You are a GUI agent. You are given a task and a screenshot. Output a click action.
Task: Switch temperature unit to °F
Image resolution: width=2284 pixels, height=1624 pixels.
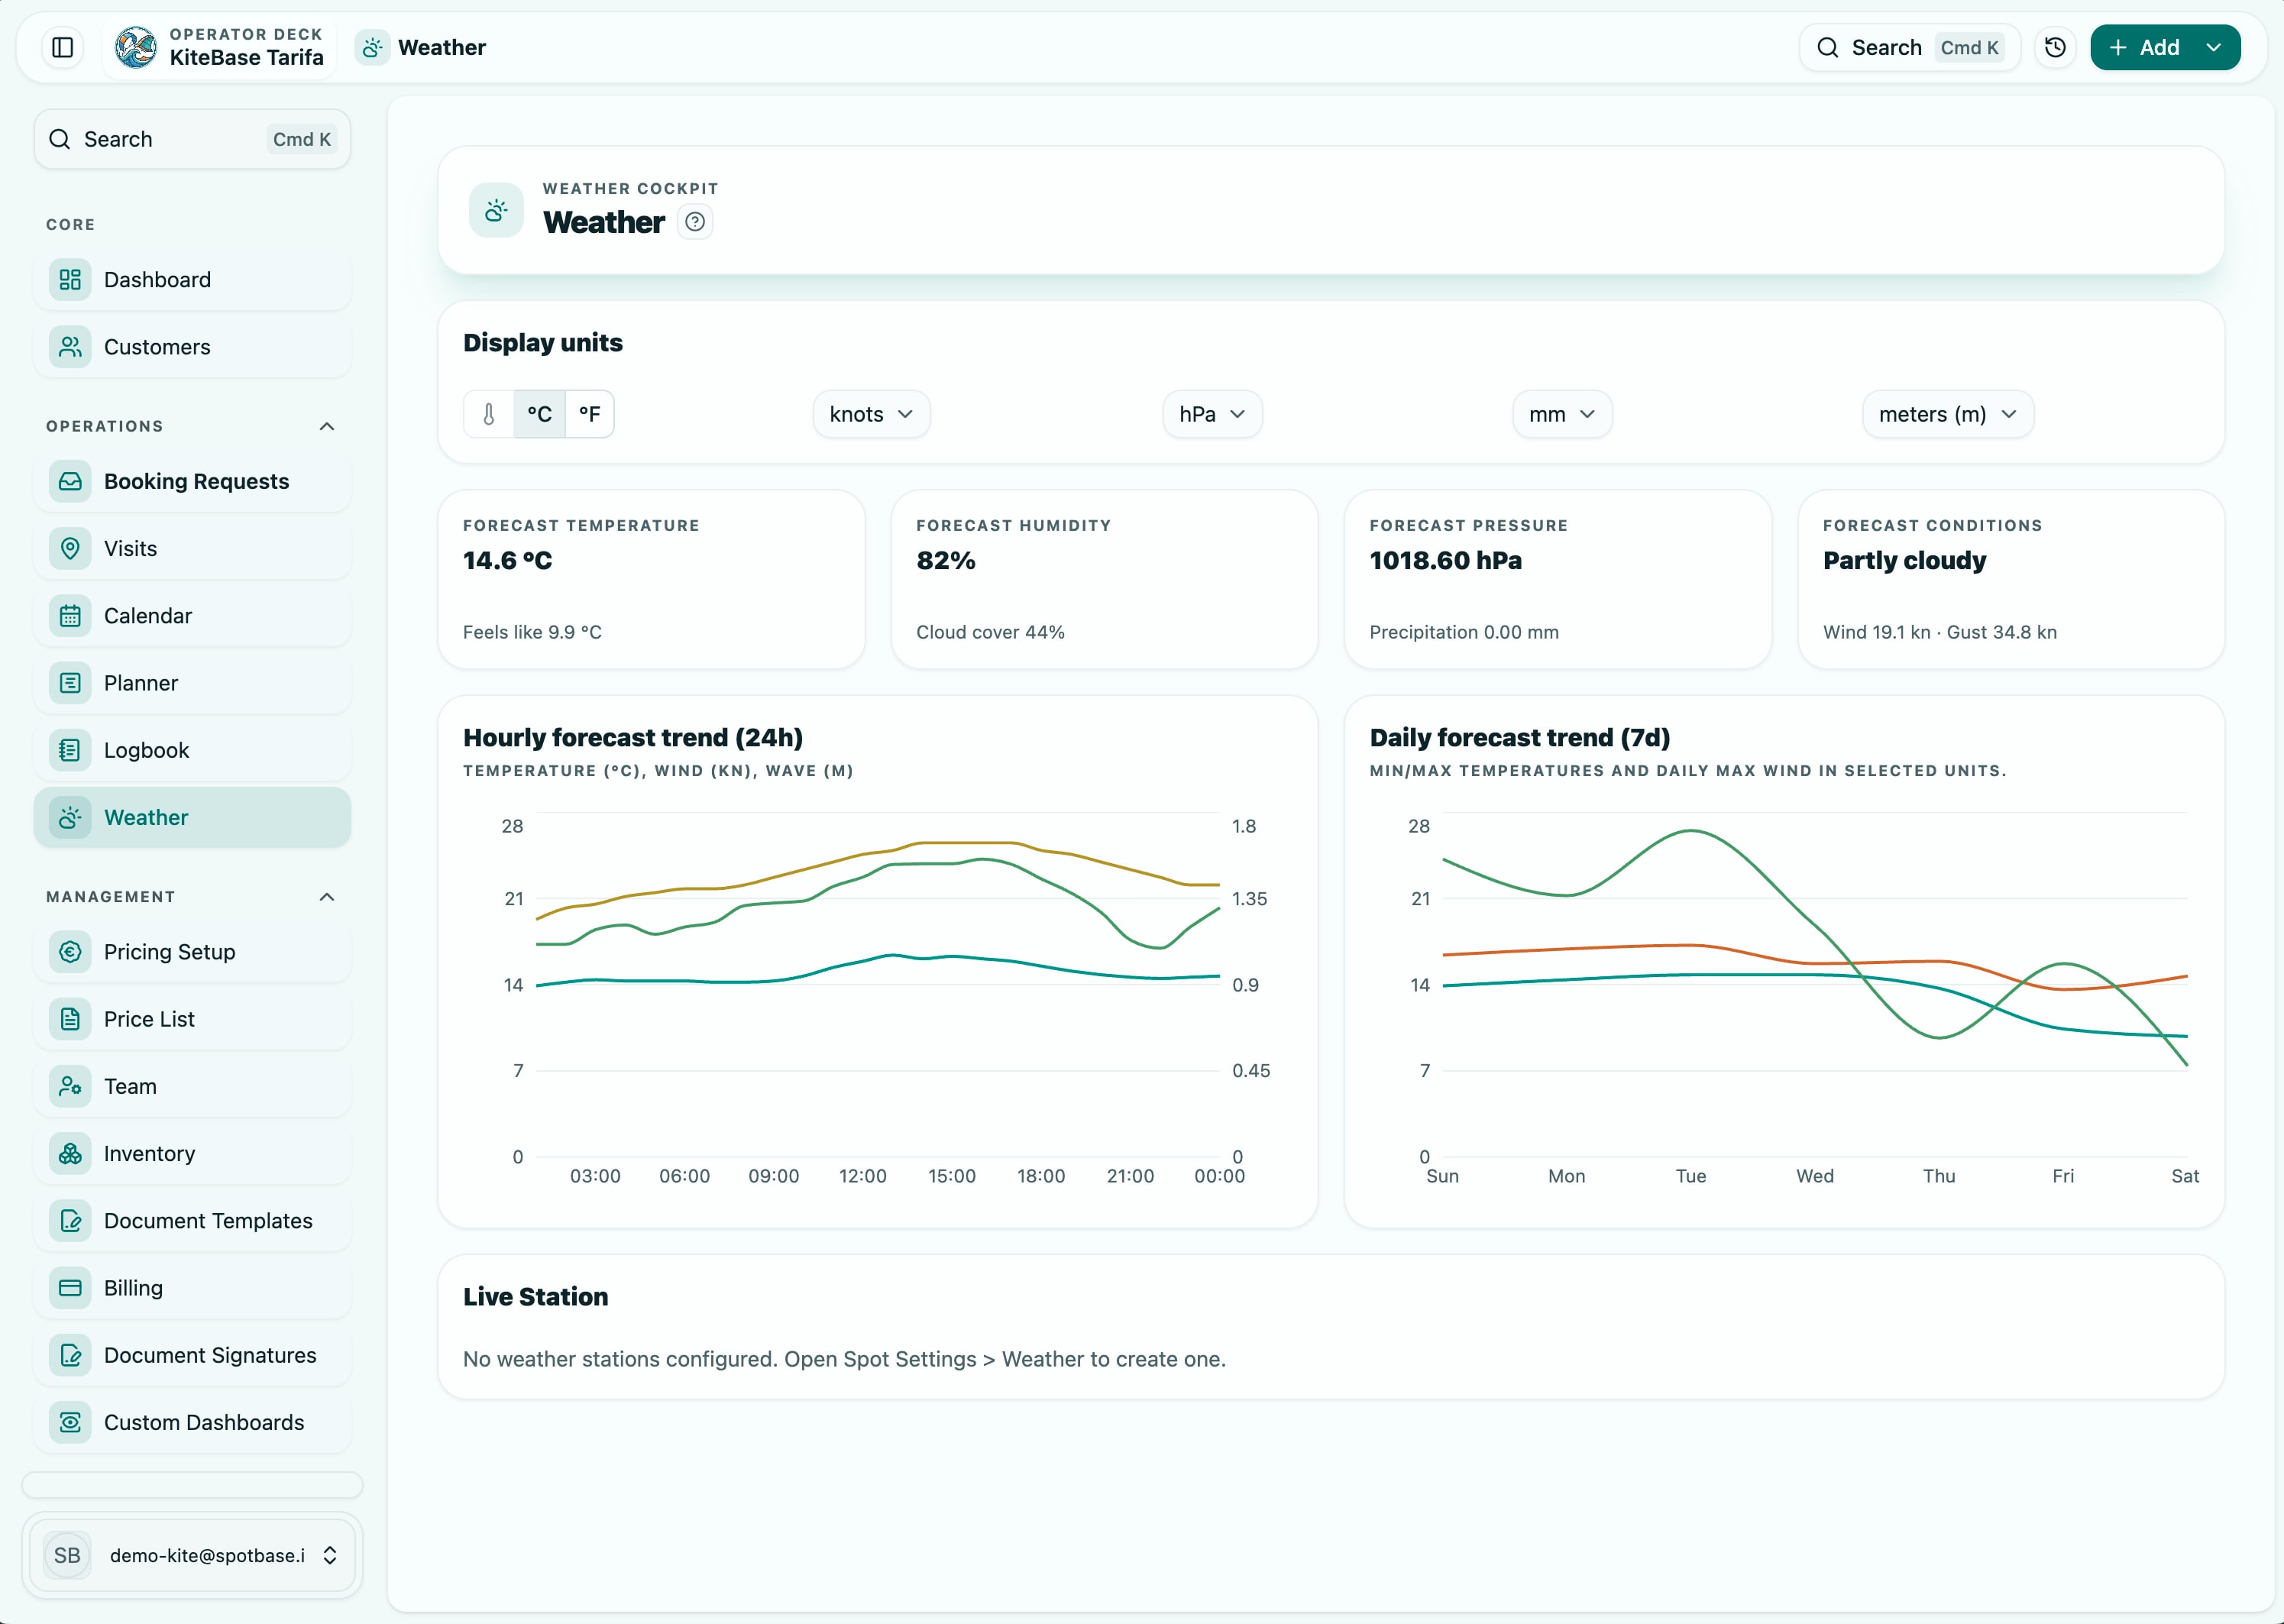click(590, 414)
